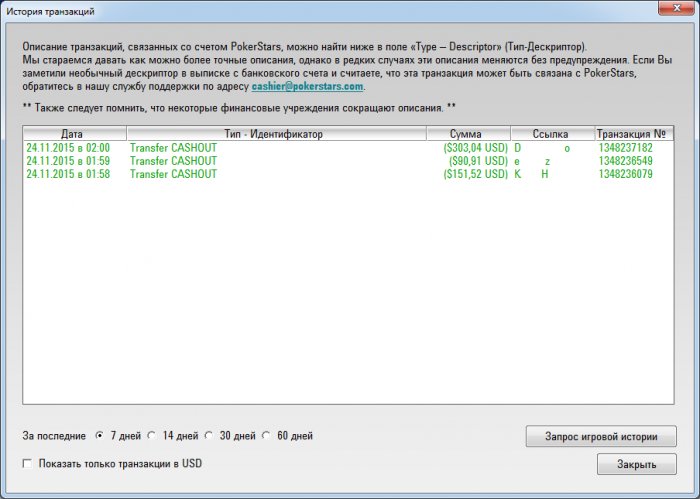This screenshot has width=700, height=499.
Task: Sort by Тип - Идентификатор column header
Action: point(276,134)
